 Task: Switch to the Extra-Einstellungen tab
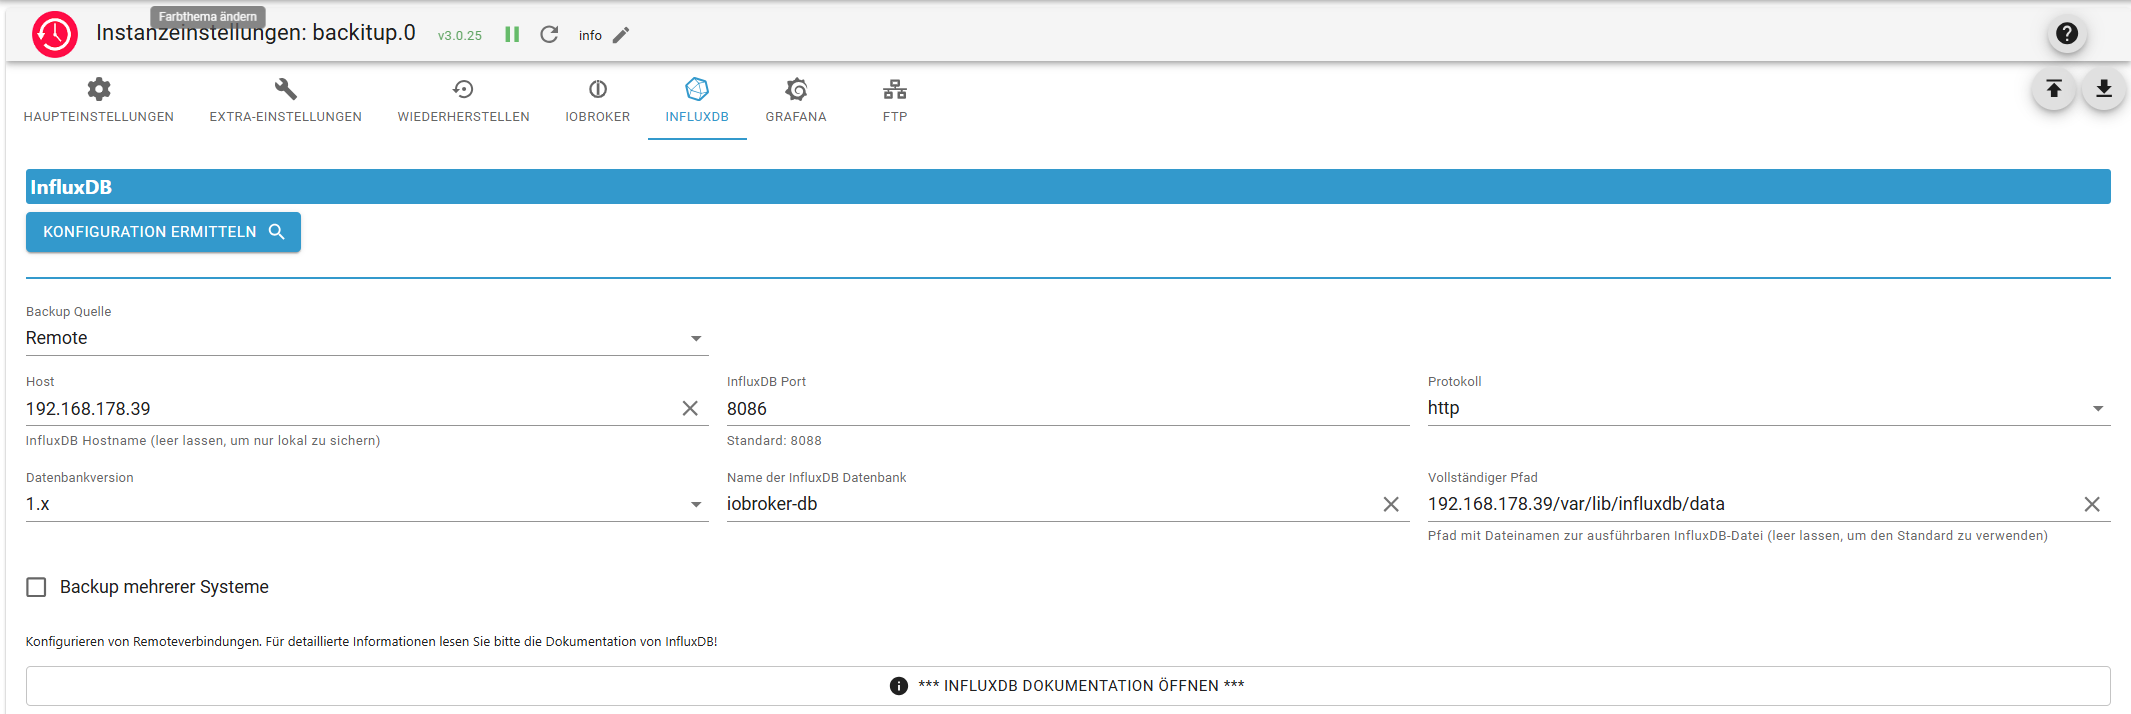pos(286,101)
